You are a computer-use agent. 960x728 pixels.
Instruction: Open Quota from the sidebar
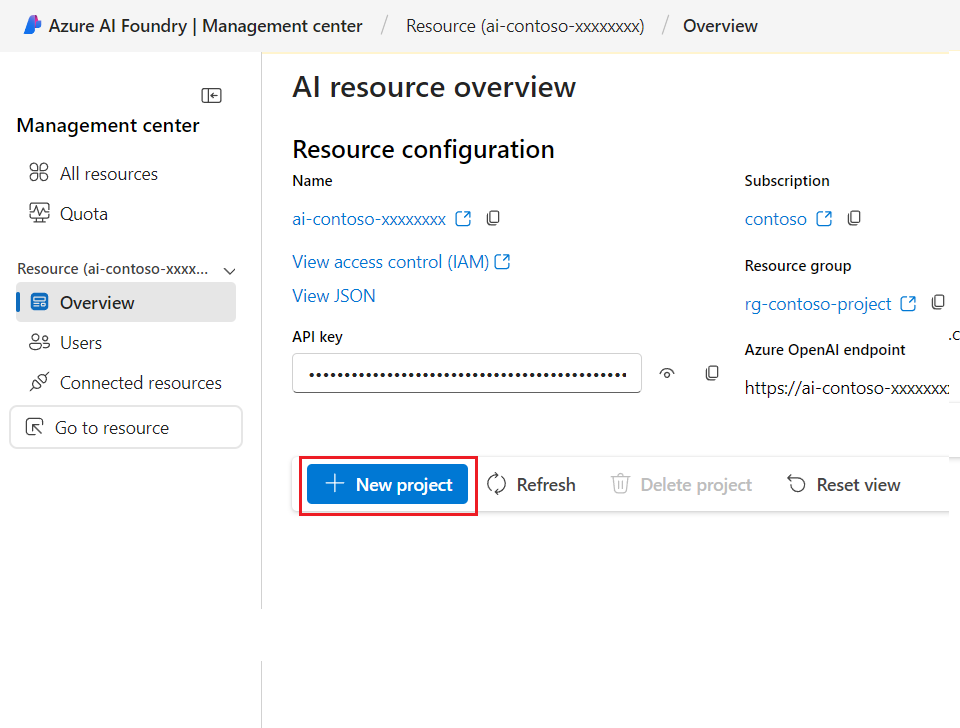click(x=83, y=213)
